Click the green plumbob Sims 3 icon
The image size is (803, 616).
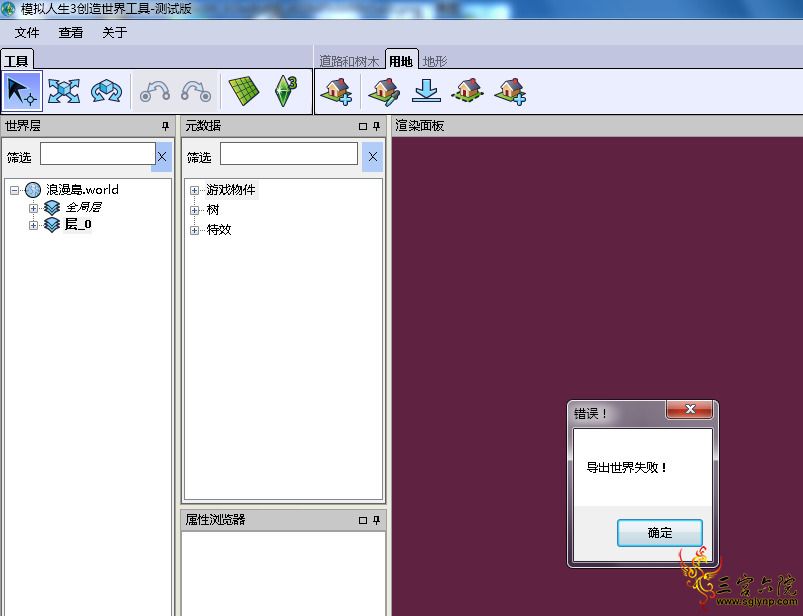[285, 91]
